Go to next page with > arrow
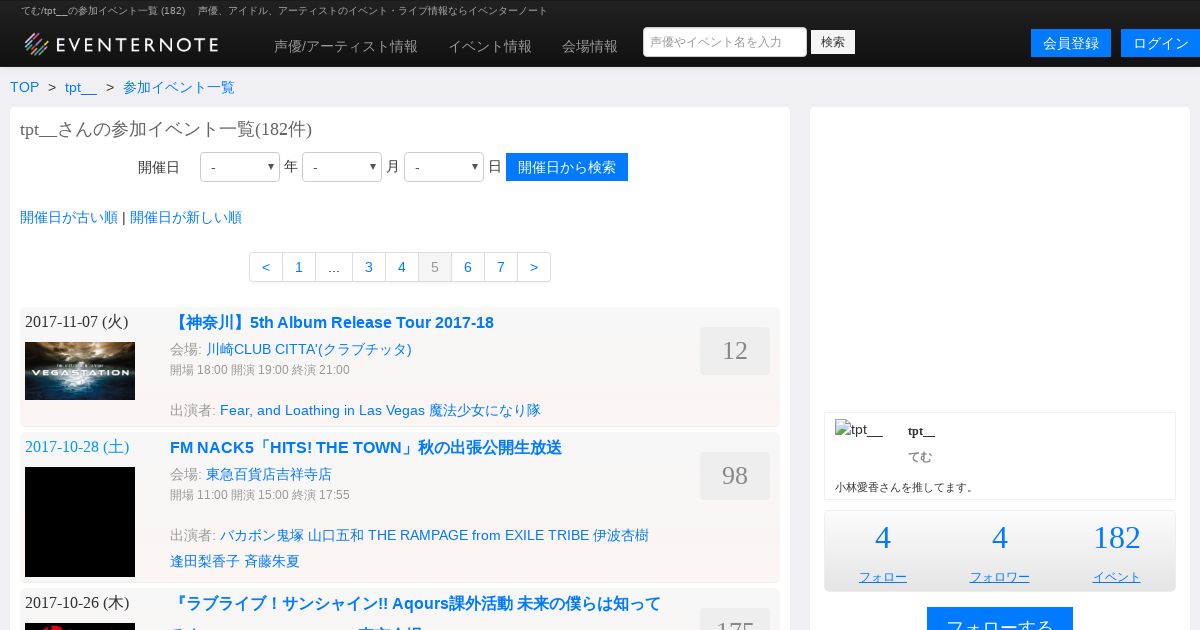The width and height of the screenshot is (1200, 630). [x=534, y=267]
